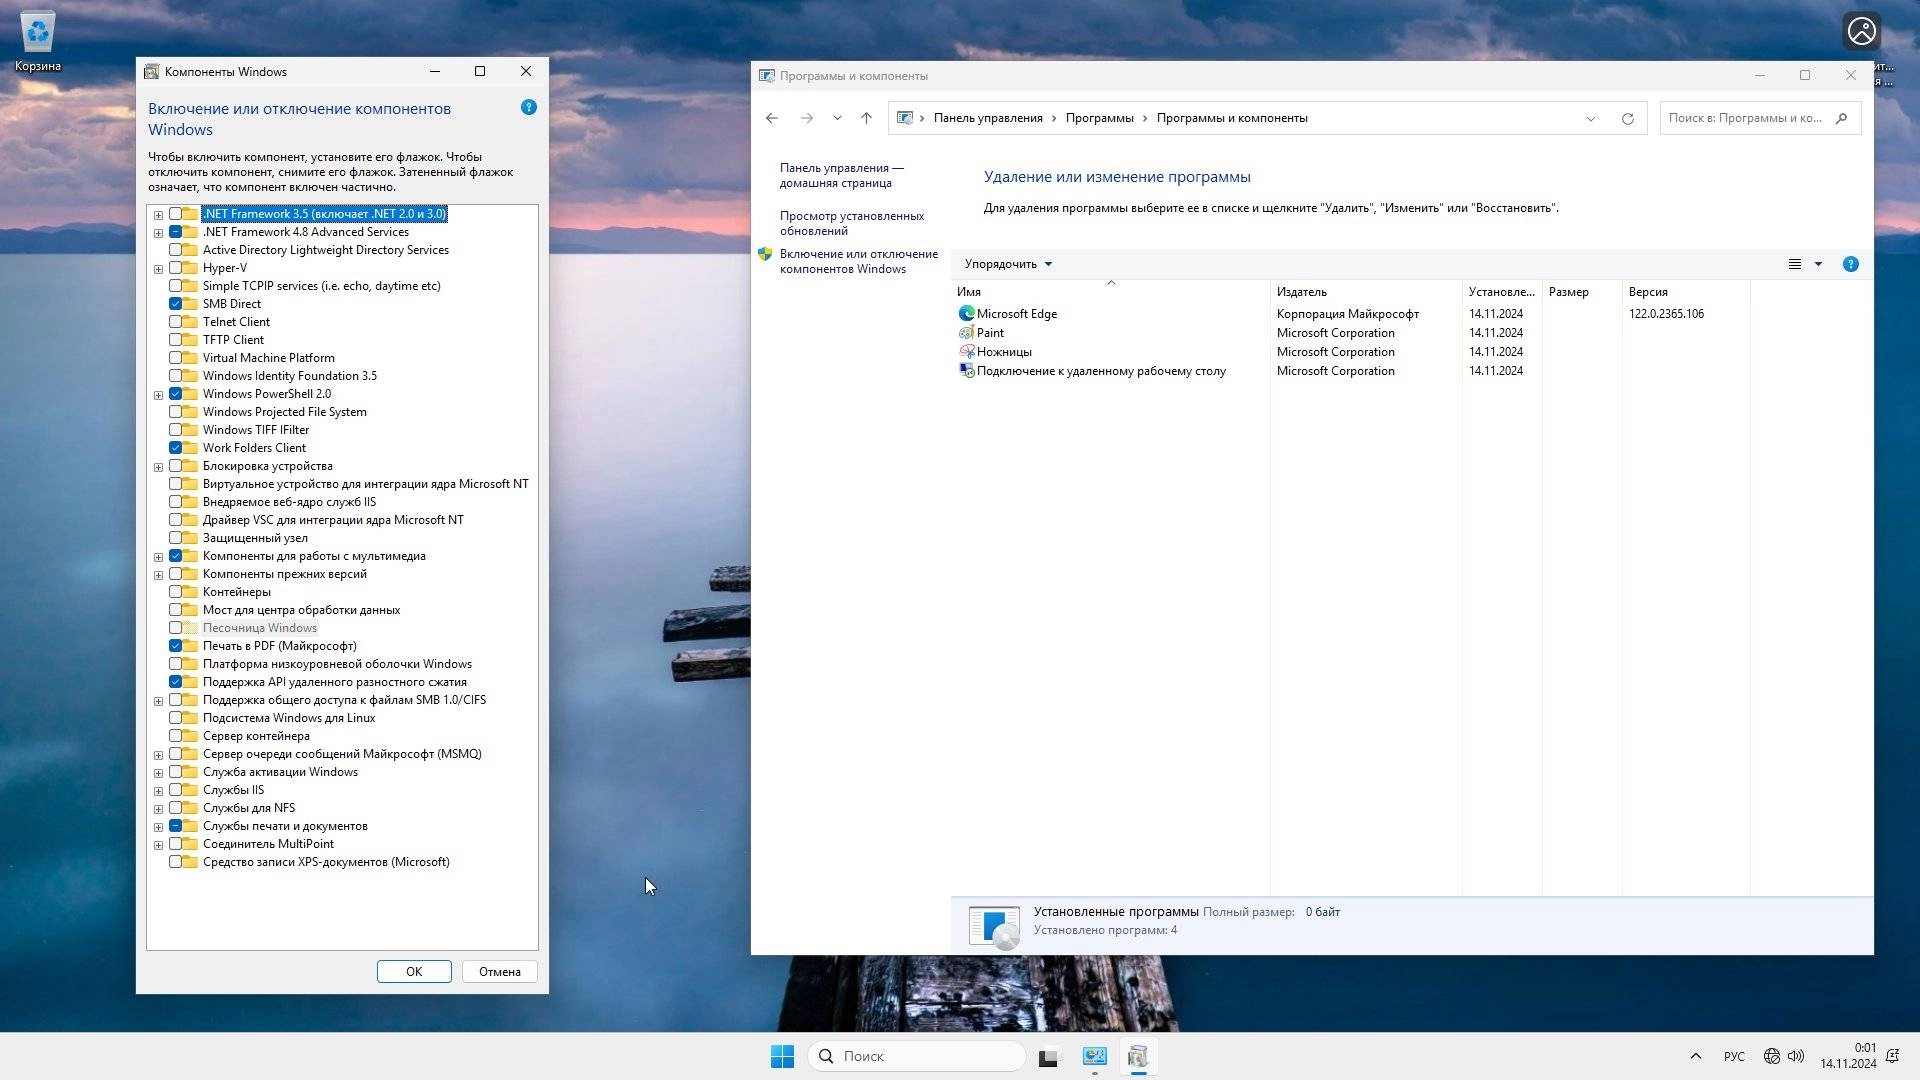Click the shield icon beside Windows components link
The width and height of the screenshot is (1920, 1080).
(x=765, y=254)
